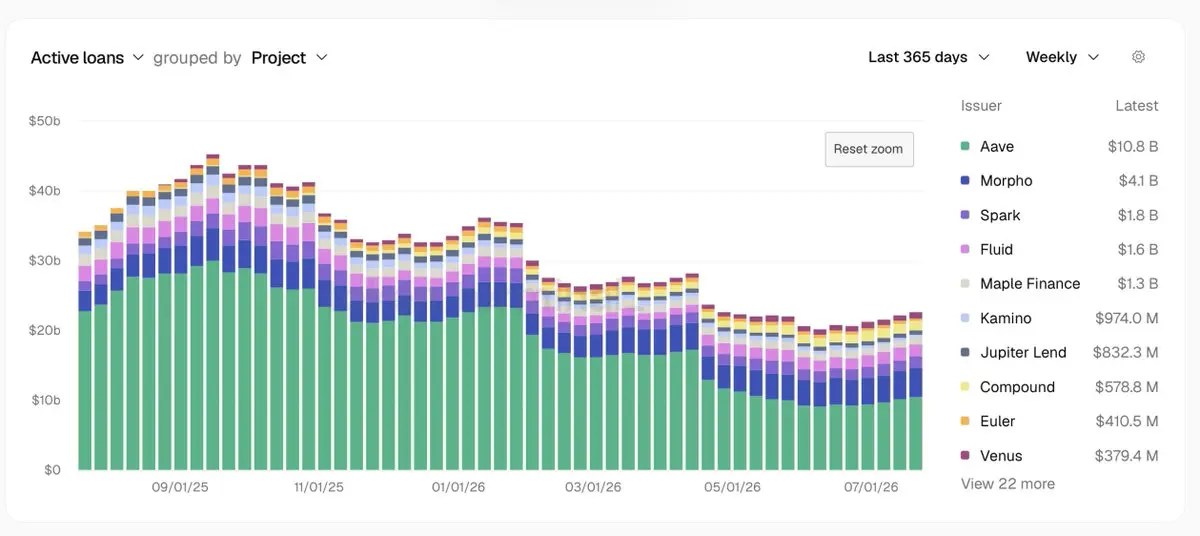The width and height of the screenshot is (1200, 536).
Task: Click the Compound legend color square
Action: pos(965,387)
